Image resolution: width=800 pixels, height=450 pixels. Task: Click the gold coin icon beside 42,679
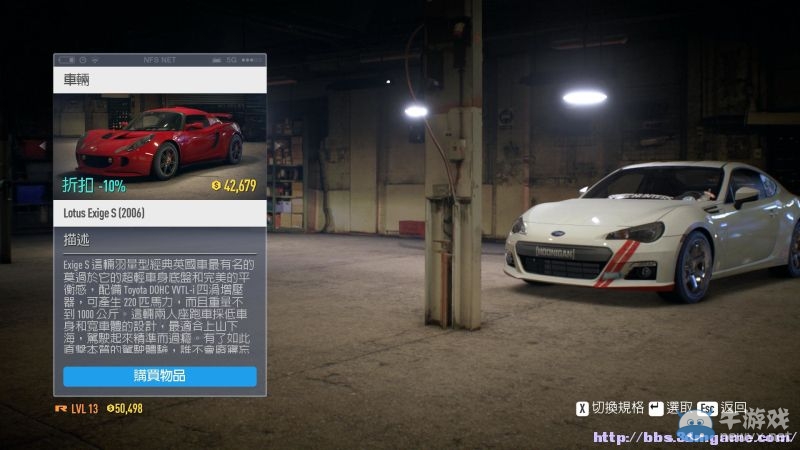point(216,185)
